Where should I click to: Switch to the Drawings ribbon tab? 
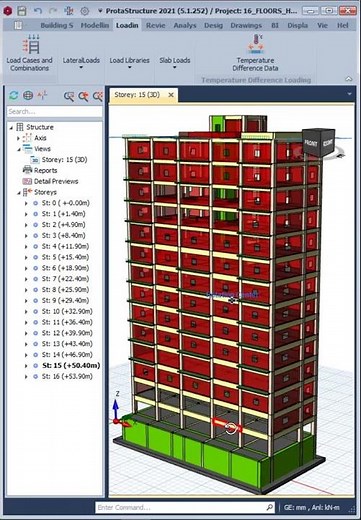click(x=246, y=25)
